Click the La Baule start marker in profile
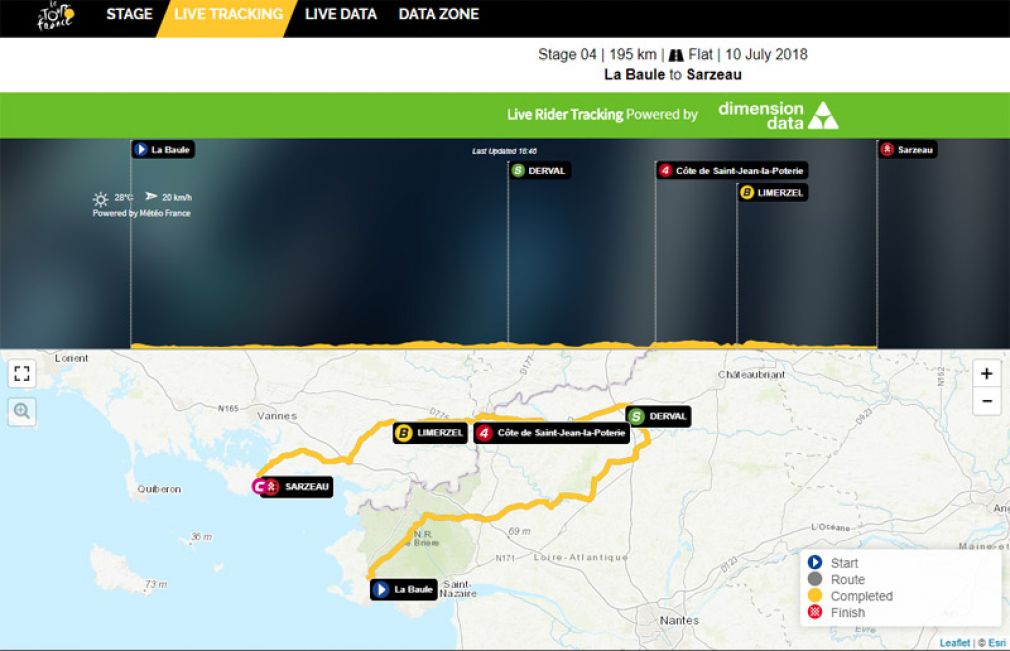 (x=163, y=149)
